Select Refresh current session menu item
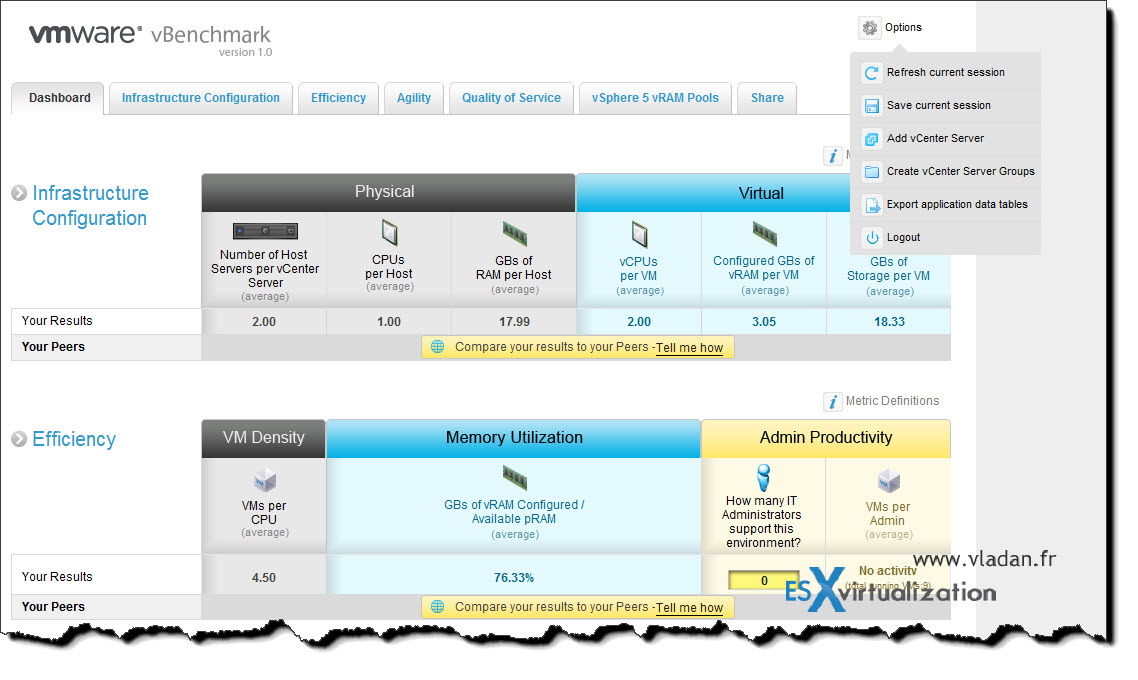The height and width of the screenshot is (680, 1138). [x=946, y=73]
